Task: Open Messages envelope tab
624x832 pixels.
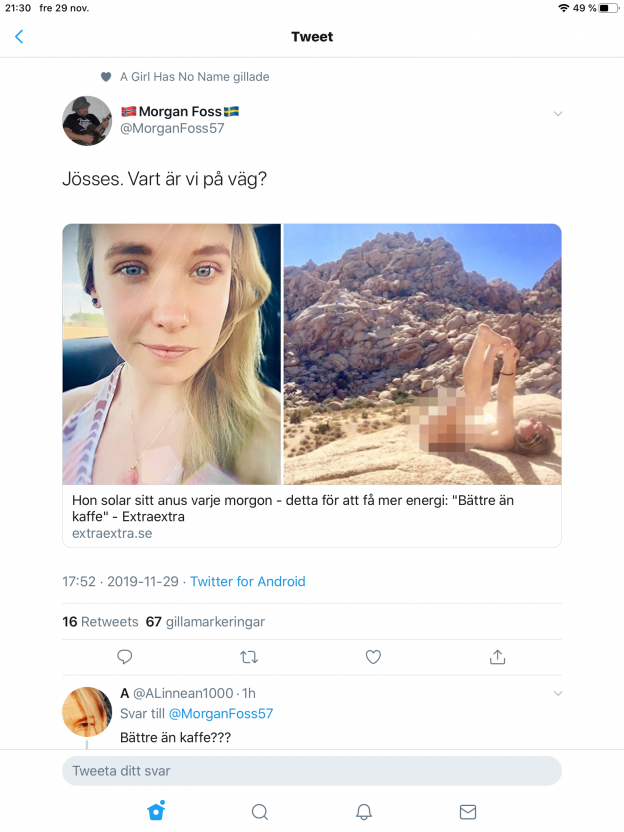Action: pyautogui.click(x=467, y=812)
